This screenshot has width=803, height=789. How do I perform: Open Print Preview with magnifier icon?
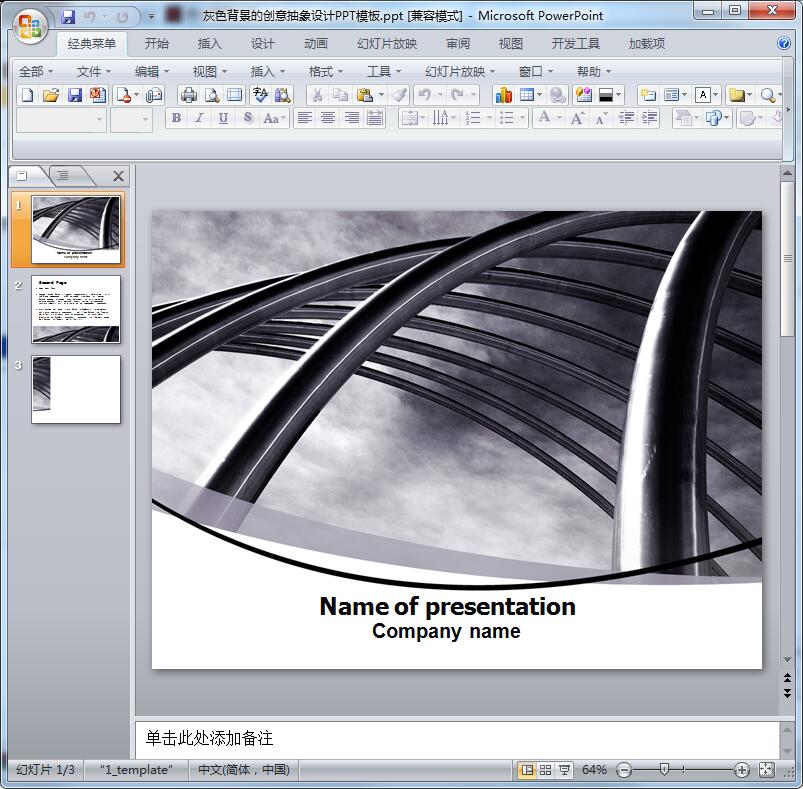point(212,95)
